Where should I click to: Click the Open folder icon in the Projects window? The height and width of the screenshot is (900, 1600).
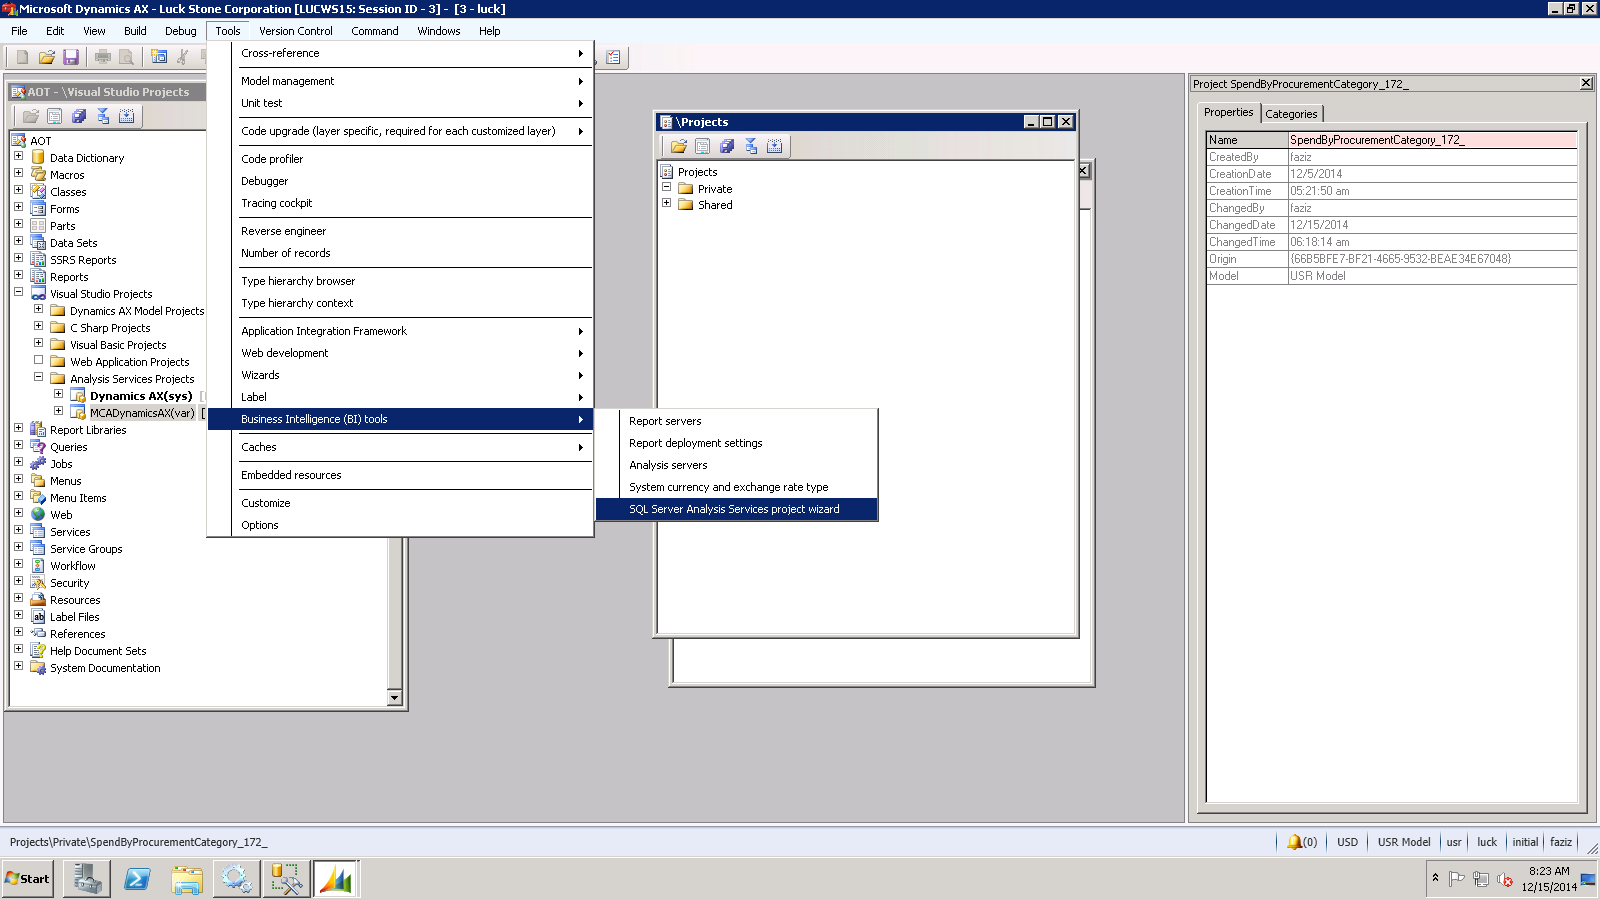[x=679, y=146]
